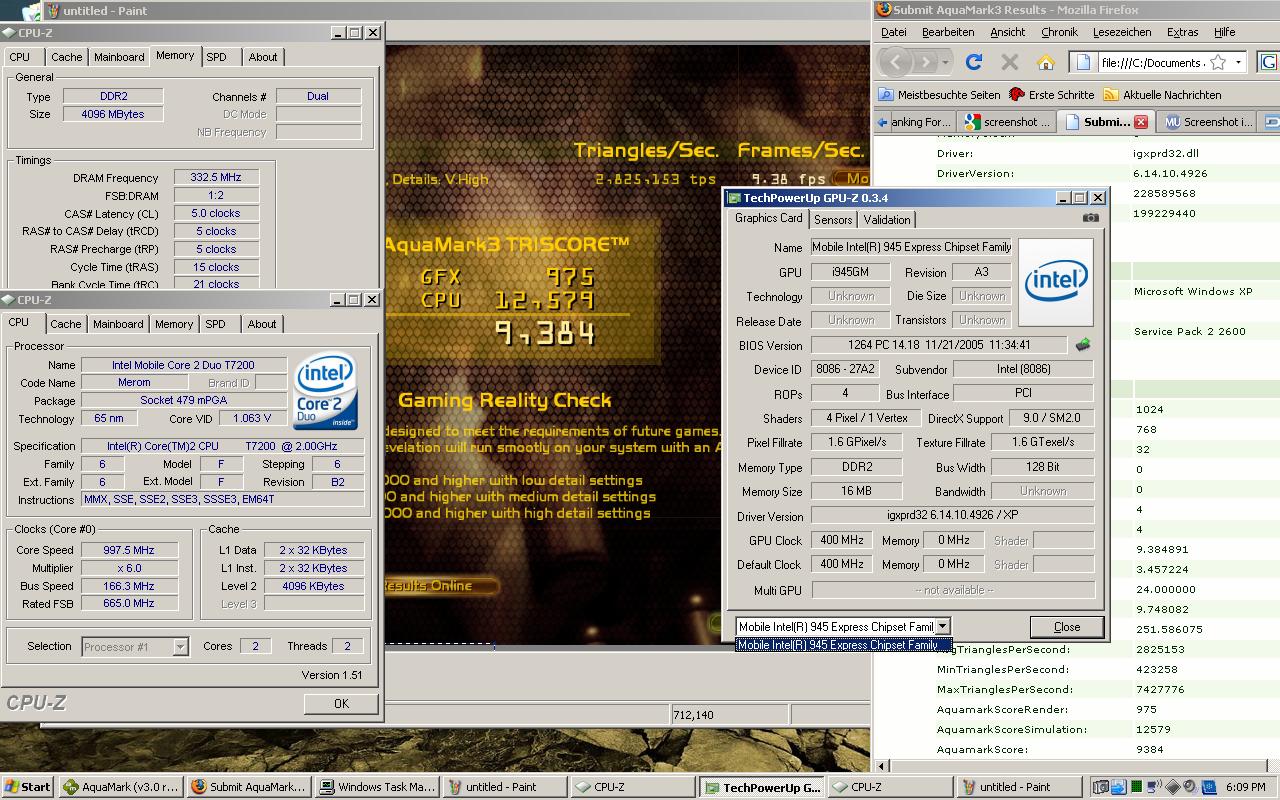Open the Windows Start menu
Image resolution: width=1280 pixels, height=800 pixels.
[x=28, y=787]
